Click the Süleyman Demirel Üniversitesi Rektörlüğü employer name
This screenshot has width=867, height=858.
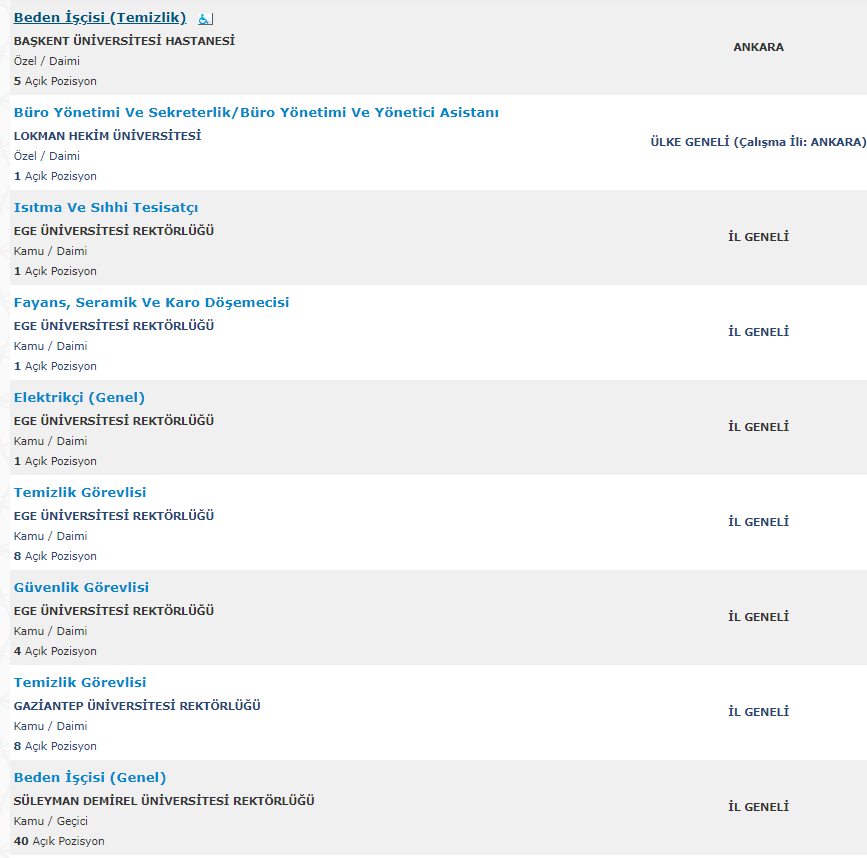pyautogui.click(x=164, y=801)
